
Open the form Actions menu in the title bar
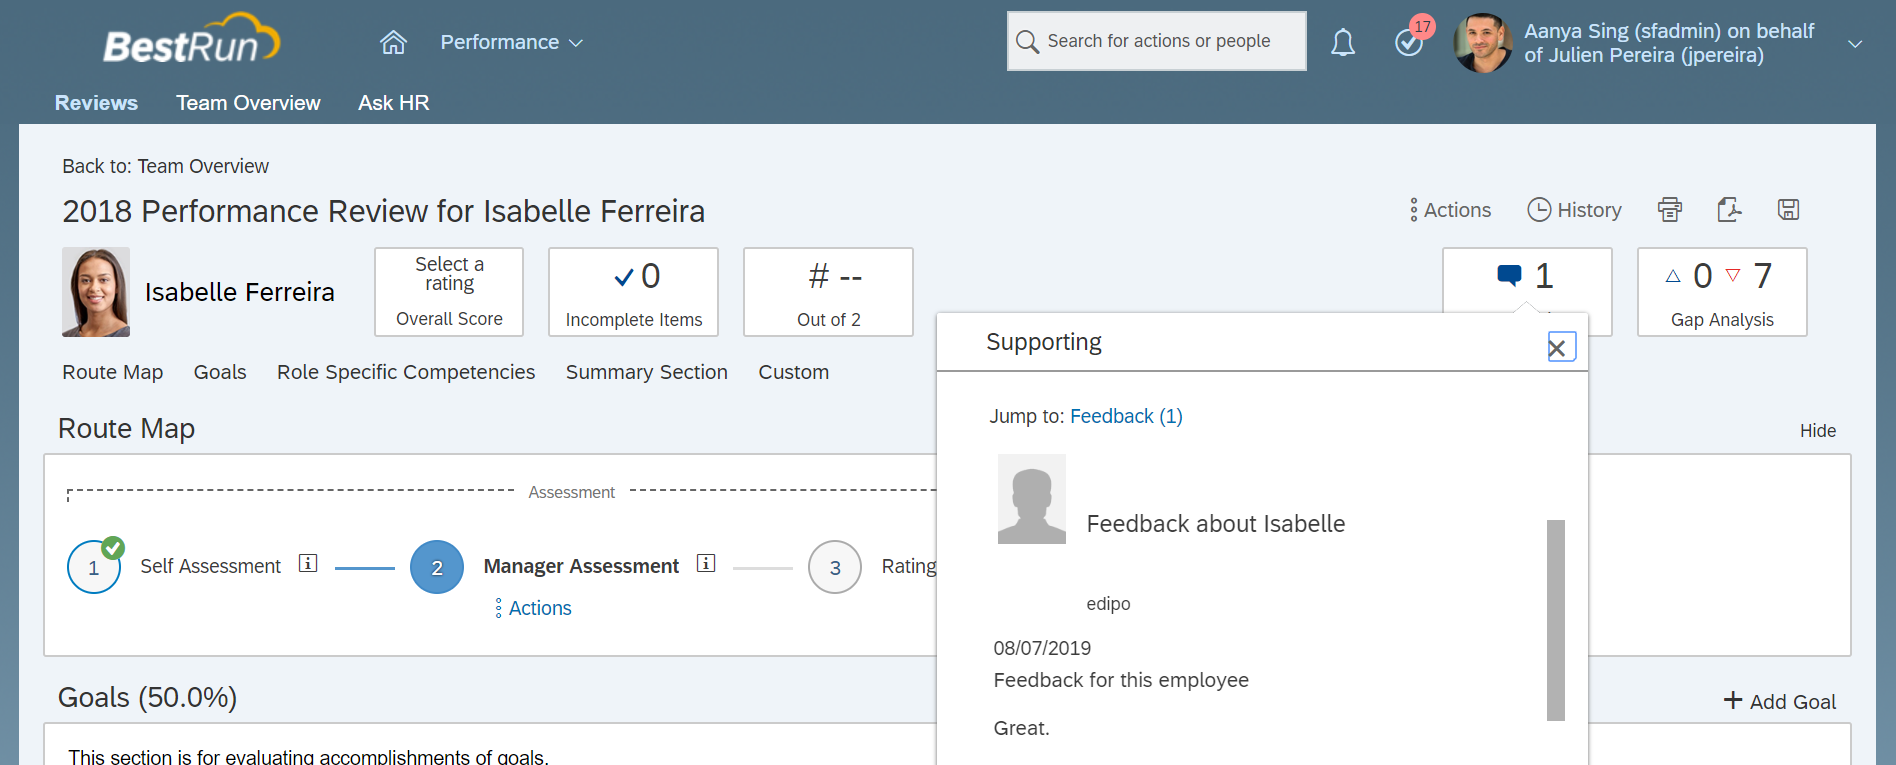pos(1450,210)
